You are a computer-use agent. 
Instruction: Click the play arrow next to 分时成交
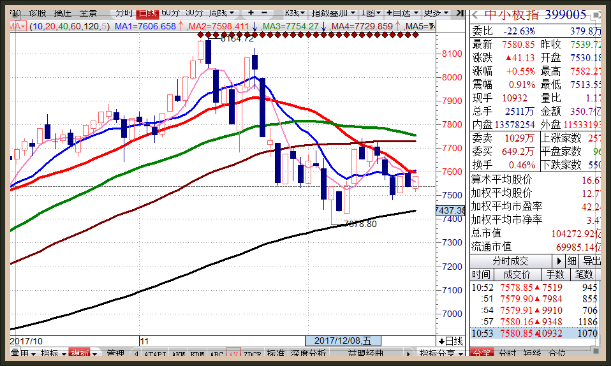point(559,261)
